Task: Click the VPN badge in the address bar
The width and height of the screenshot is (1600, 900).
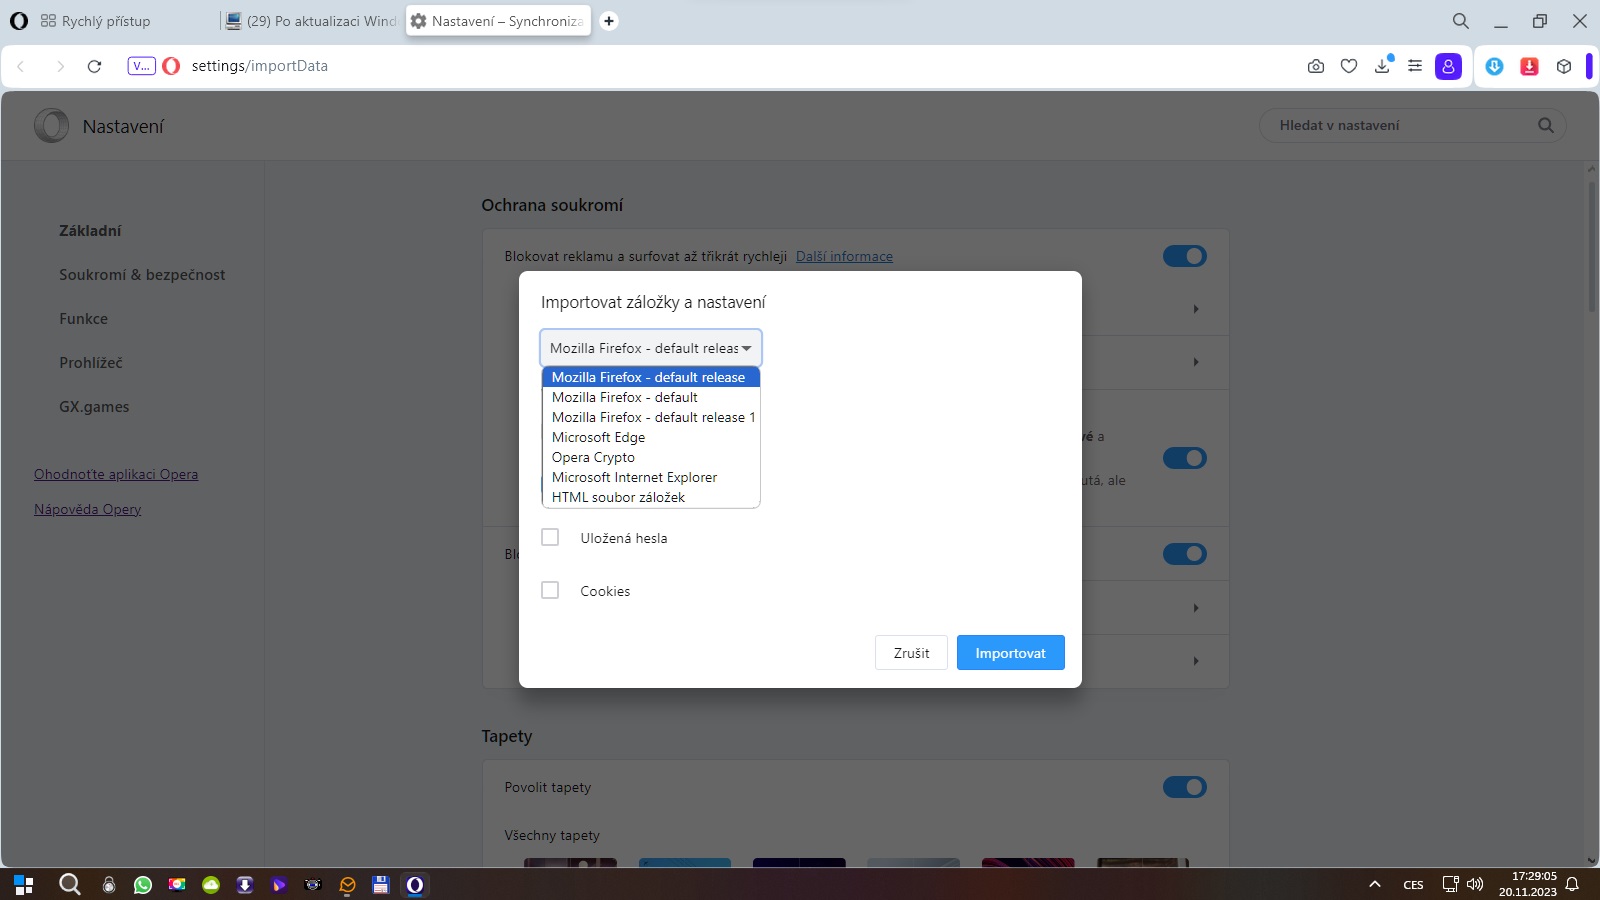Action: click(x=141, y=66)
